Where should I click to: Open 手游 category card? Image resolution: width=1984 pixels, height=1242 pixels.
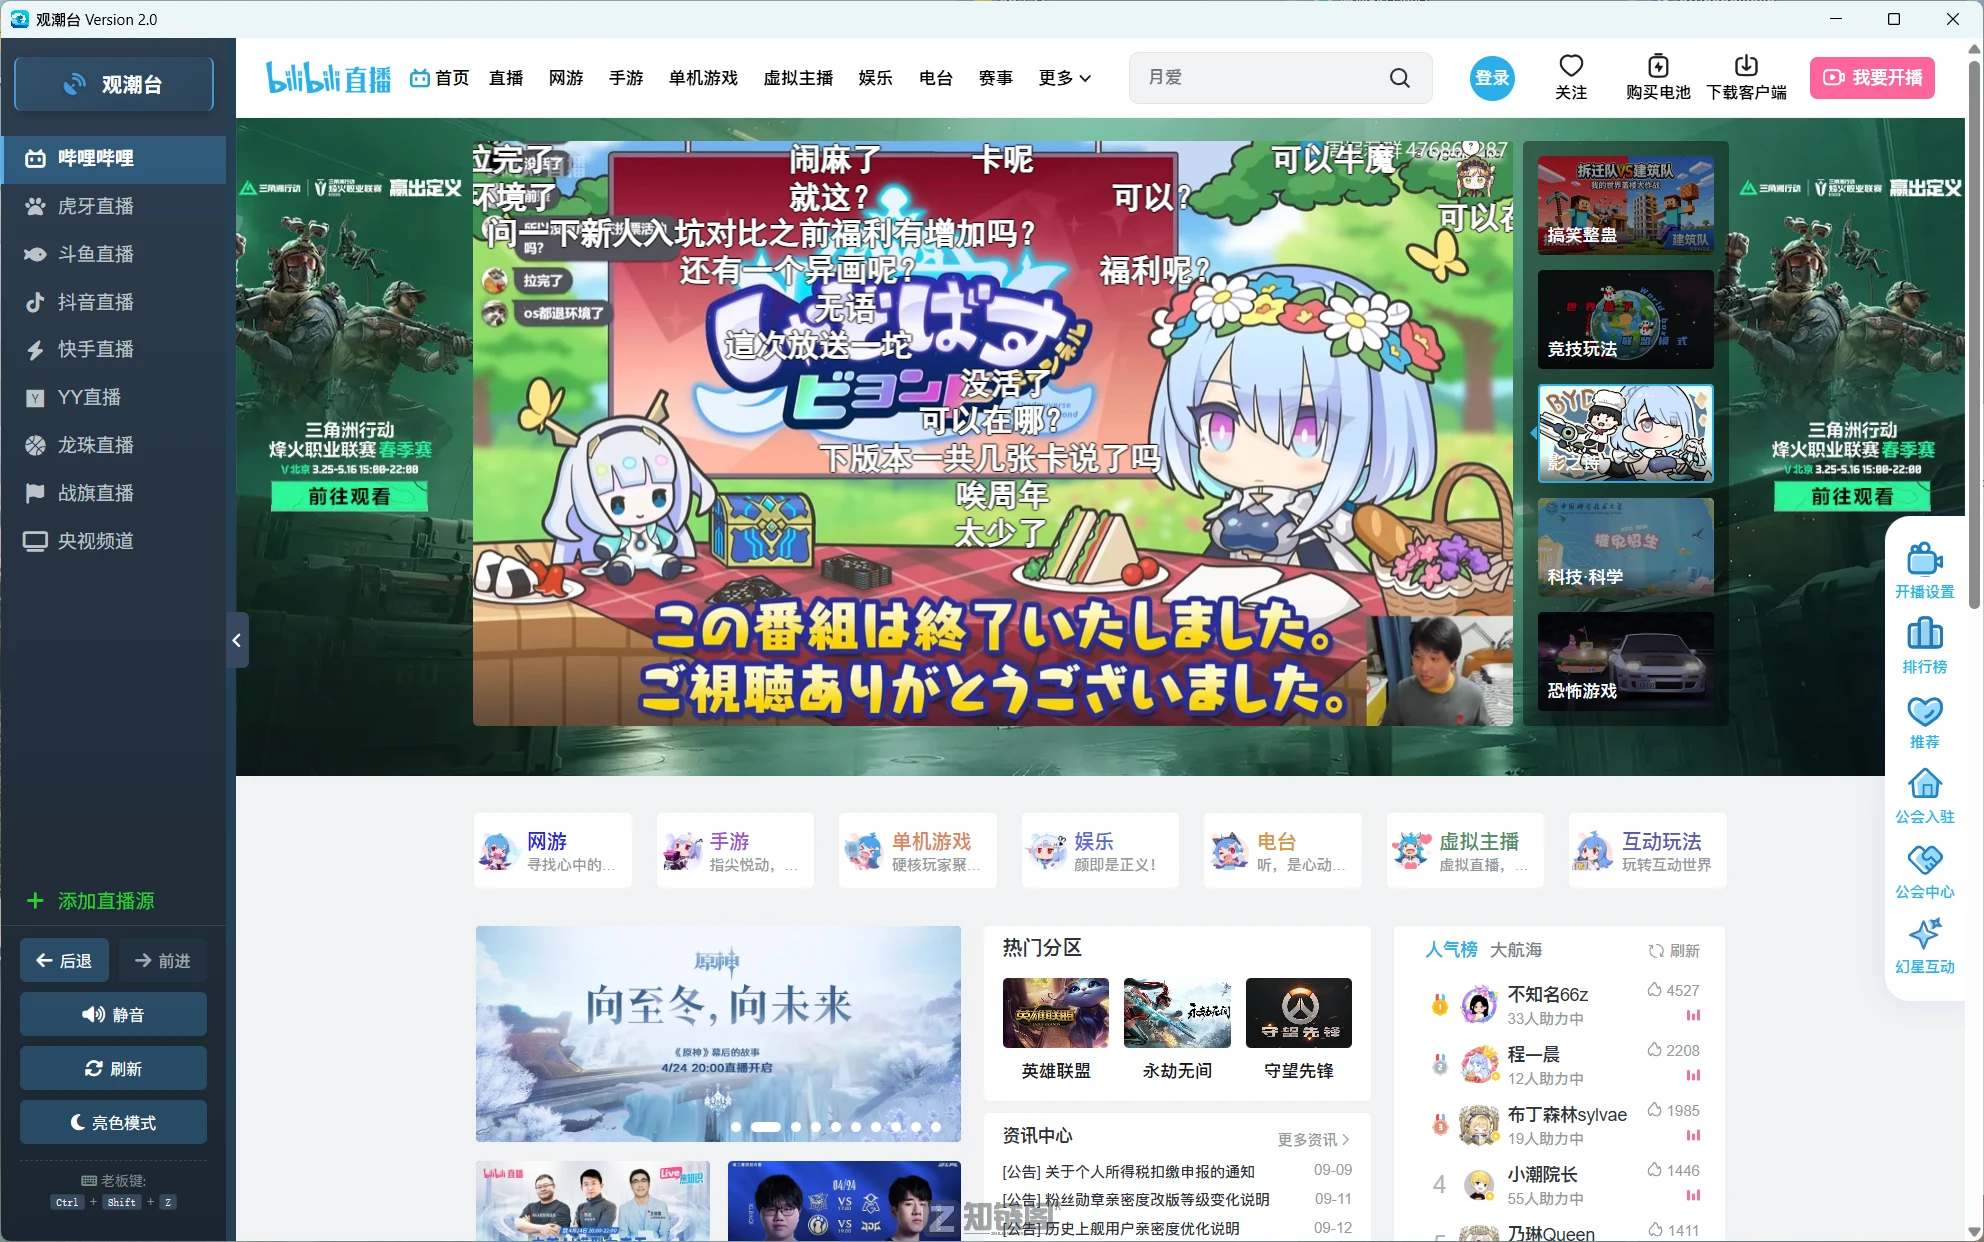[735, 850]
